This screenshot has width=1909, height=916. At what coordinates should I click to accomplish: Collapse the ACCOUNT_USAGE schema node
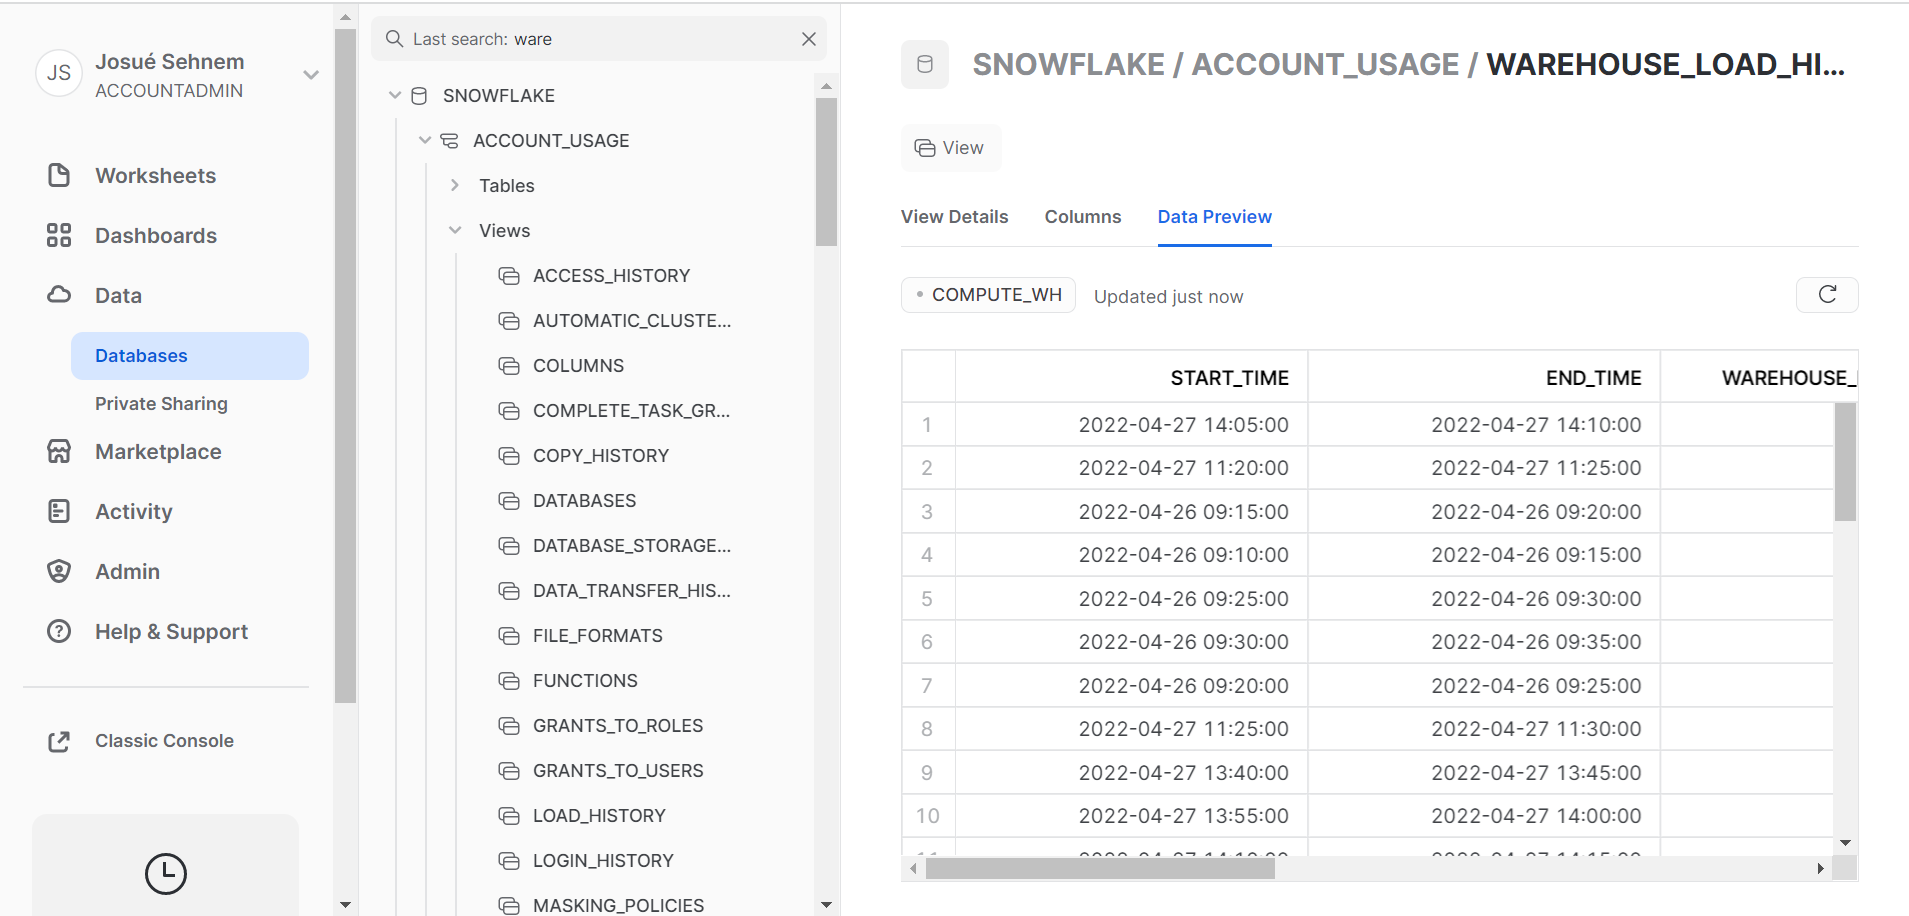pyautogui.click(x=425, y=141)
